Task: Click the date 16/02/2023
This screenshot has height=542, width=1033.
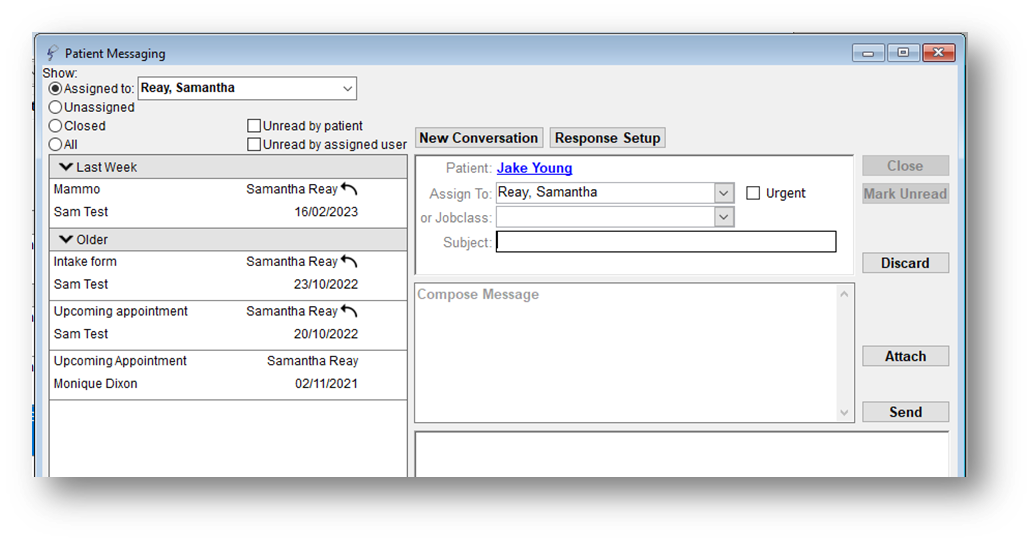Action: 326,212
